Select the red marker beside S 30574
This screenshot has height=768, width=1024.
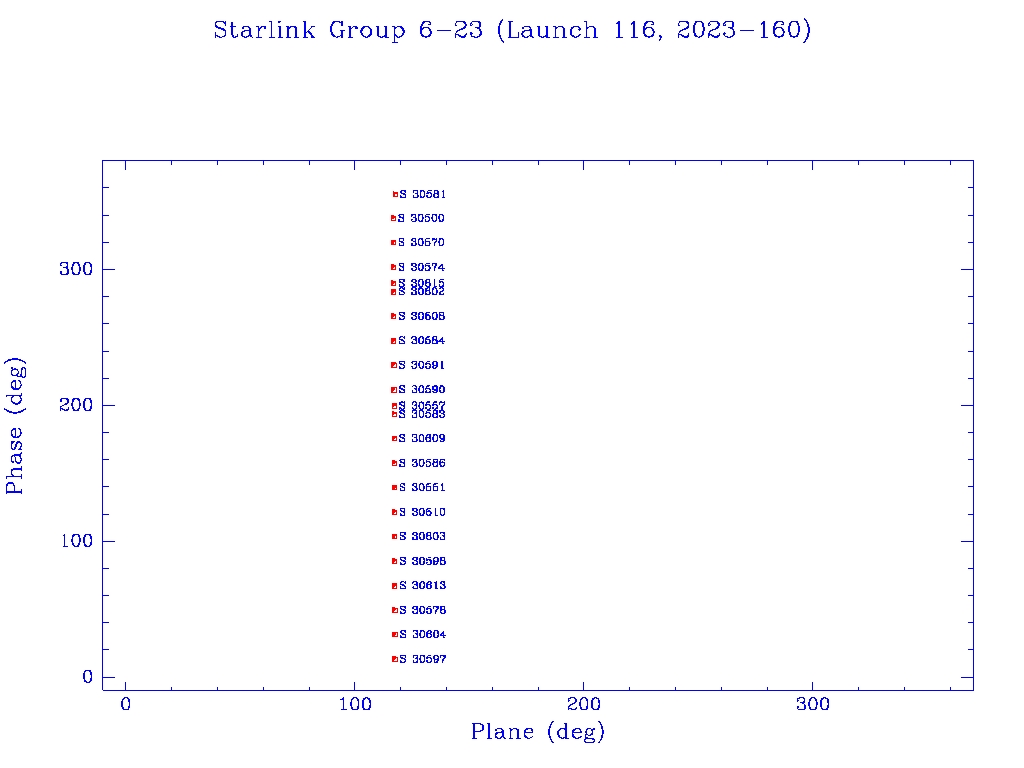click(x=394, y=267)
